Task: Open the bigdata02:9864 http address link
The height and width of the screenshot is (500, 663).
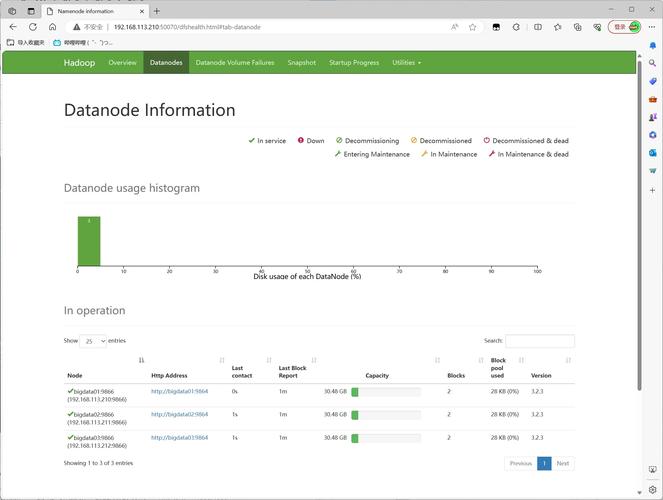Action: pyautogui.click(x=179, y=414)
